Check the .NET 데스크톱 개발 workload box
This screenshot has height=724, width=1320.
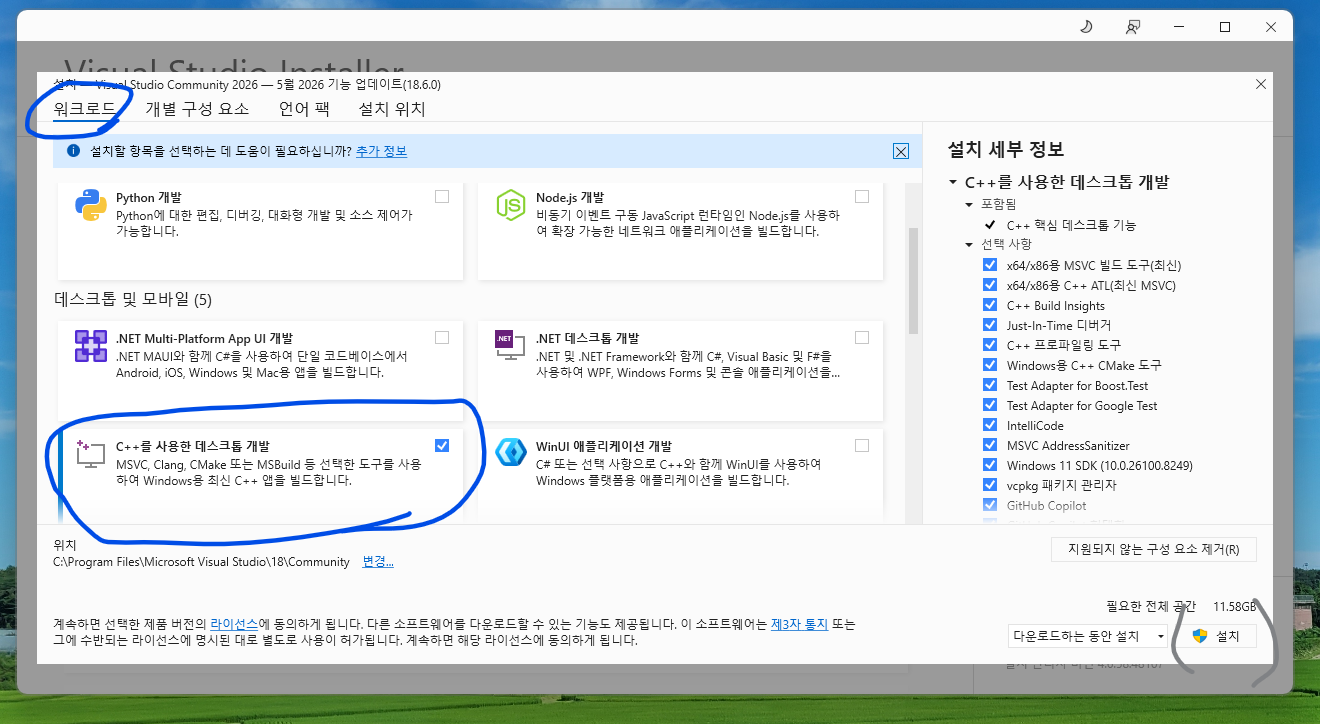tap(862, 337)
